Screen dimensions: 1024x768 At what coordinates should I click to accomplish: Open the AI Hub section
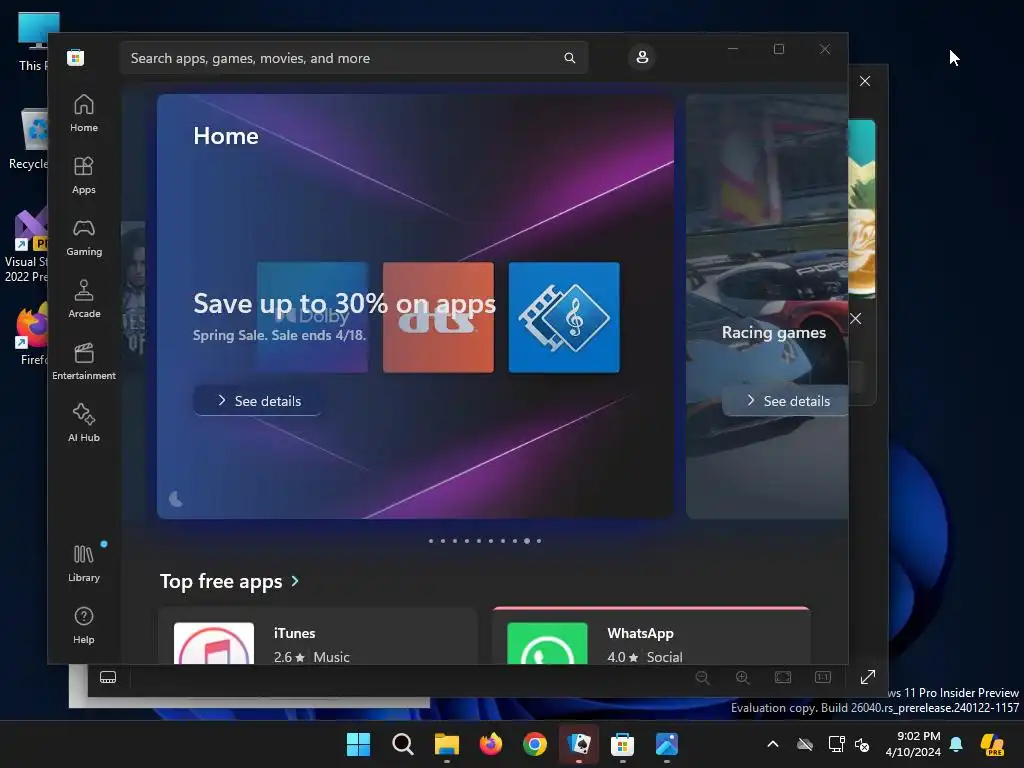[x=84, y=424]
